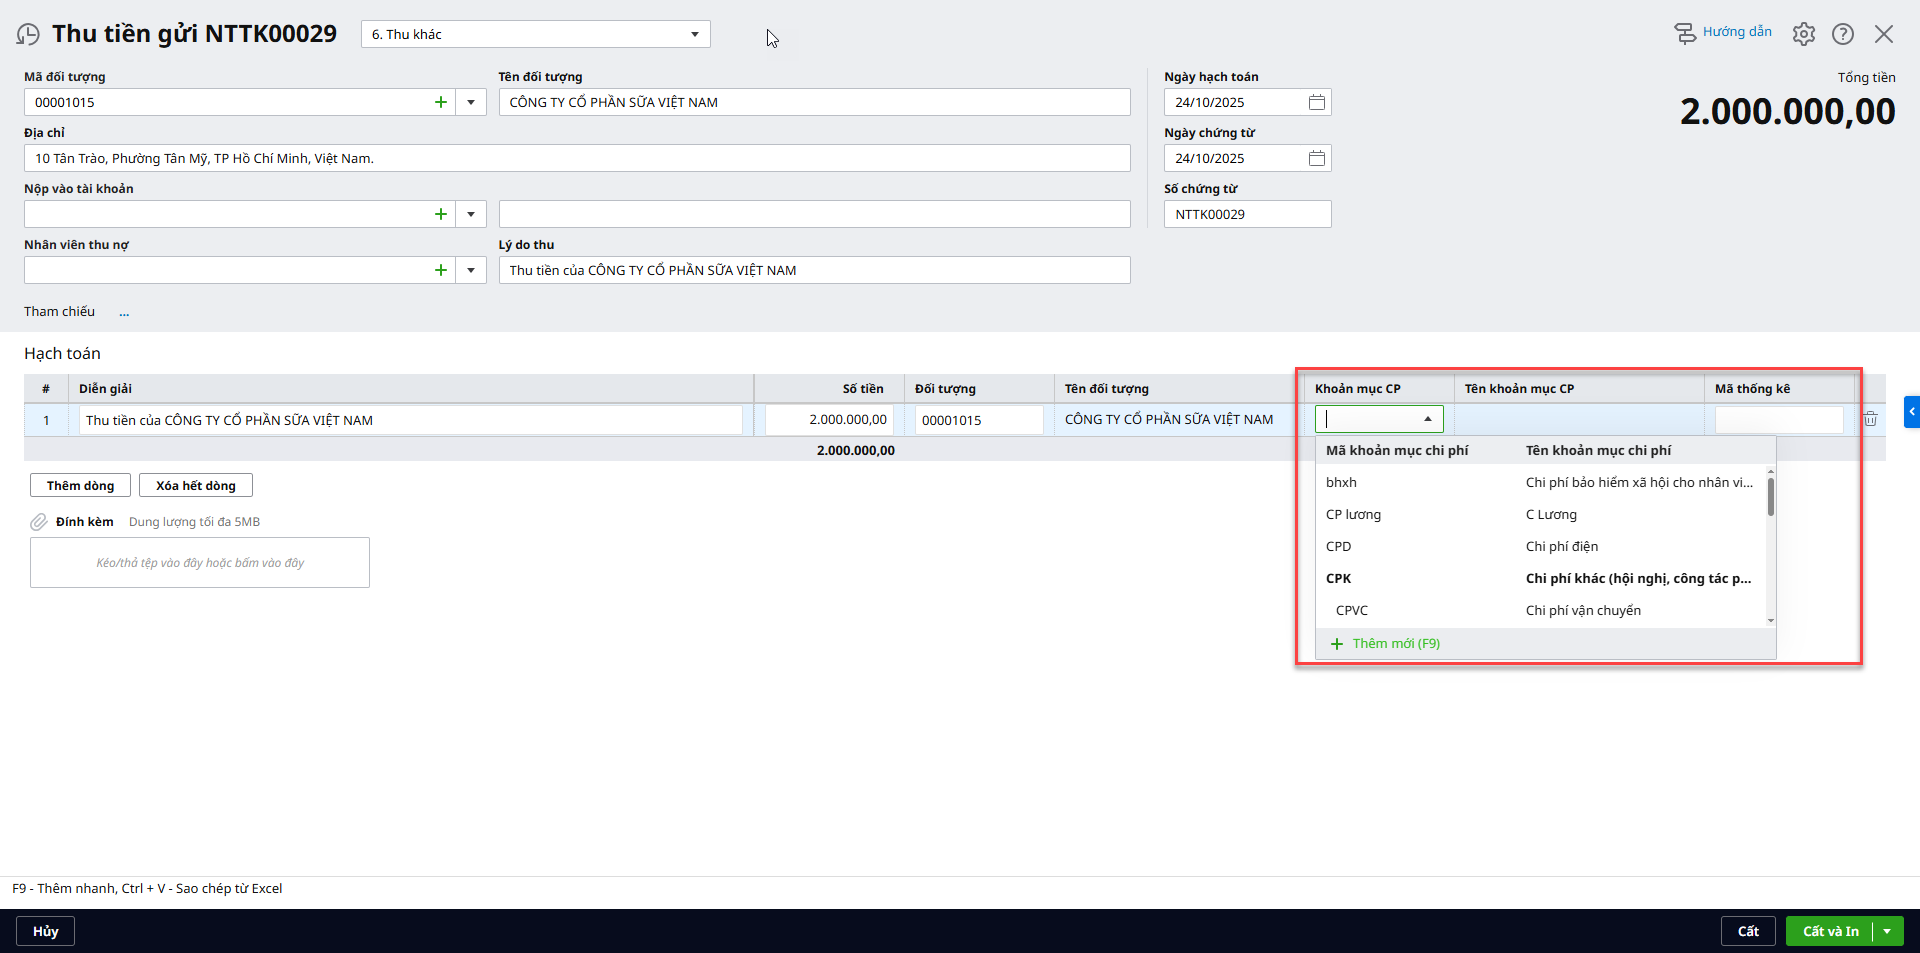
Task: Expand the Nộp vào tài khoản dropdown
Action: tap(471, 214)
